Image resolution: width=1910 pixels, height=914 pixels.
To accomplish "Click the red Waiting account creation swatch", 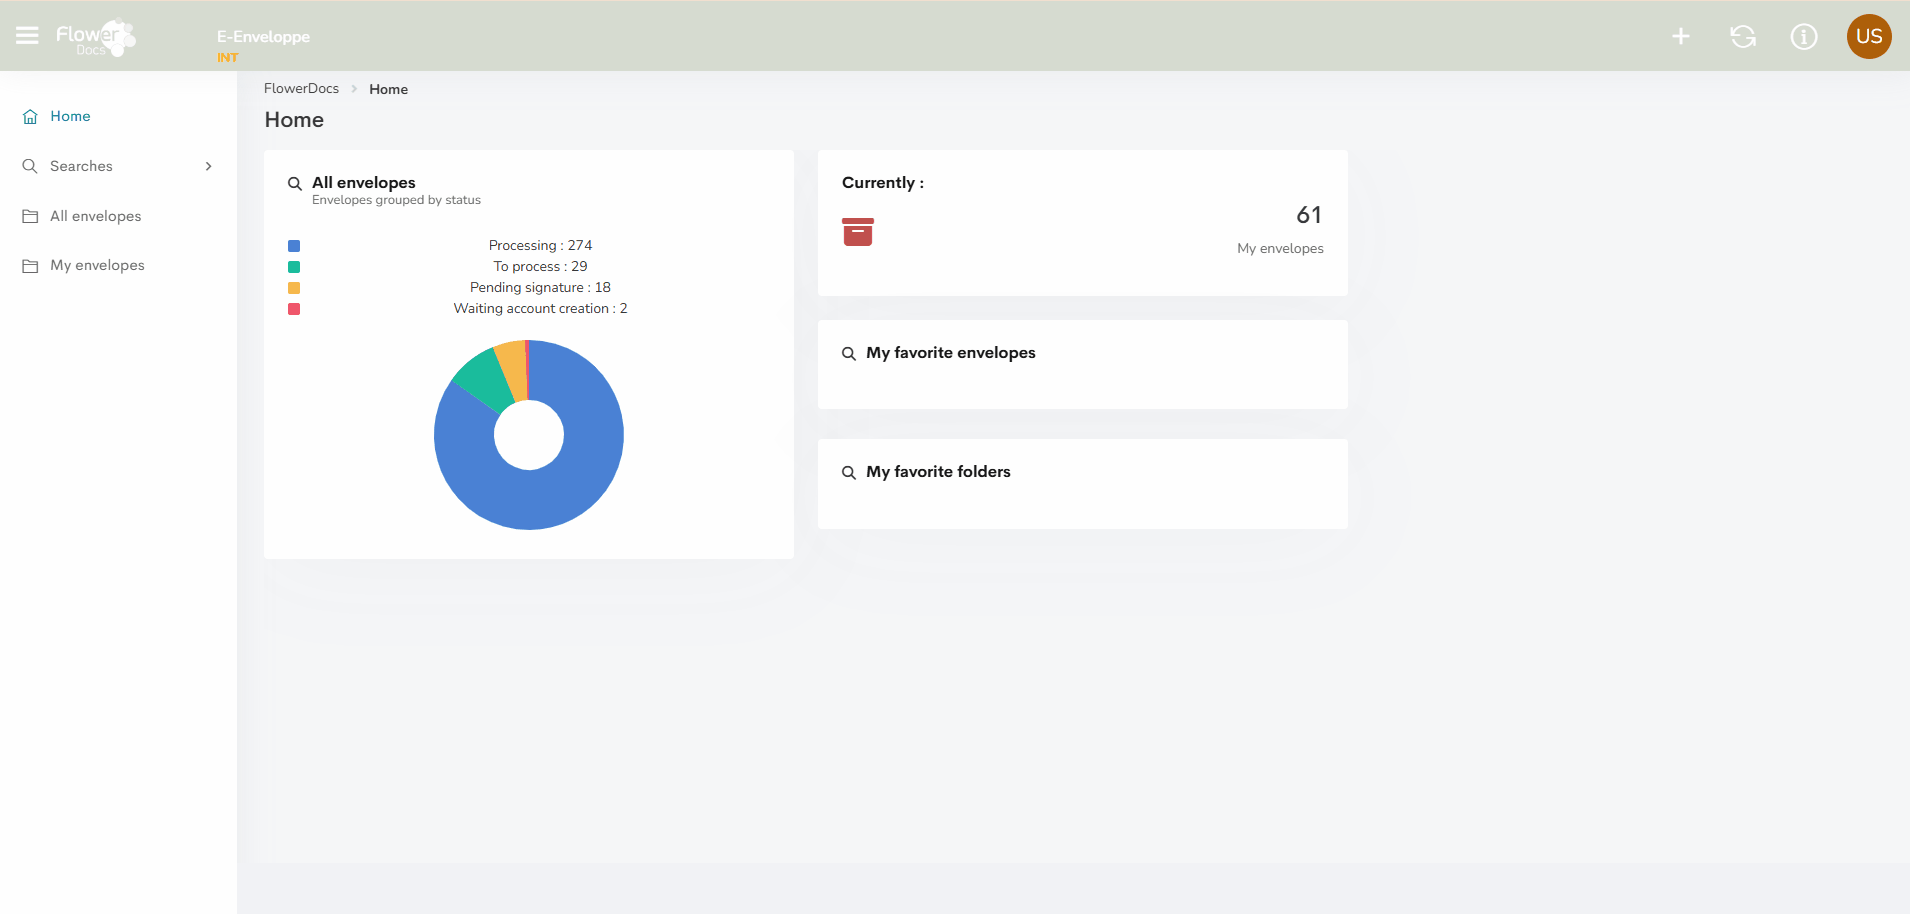I will click(294, 309).
